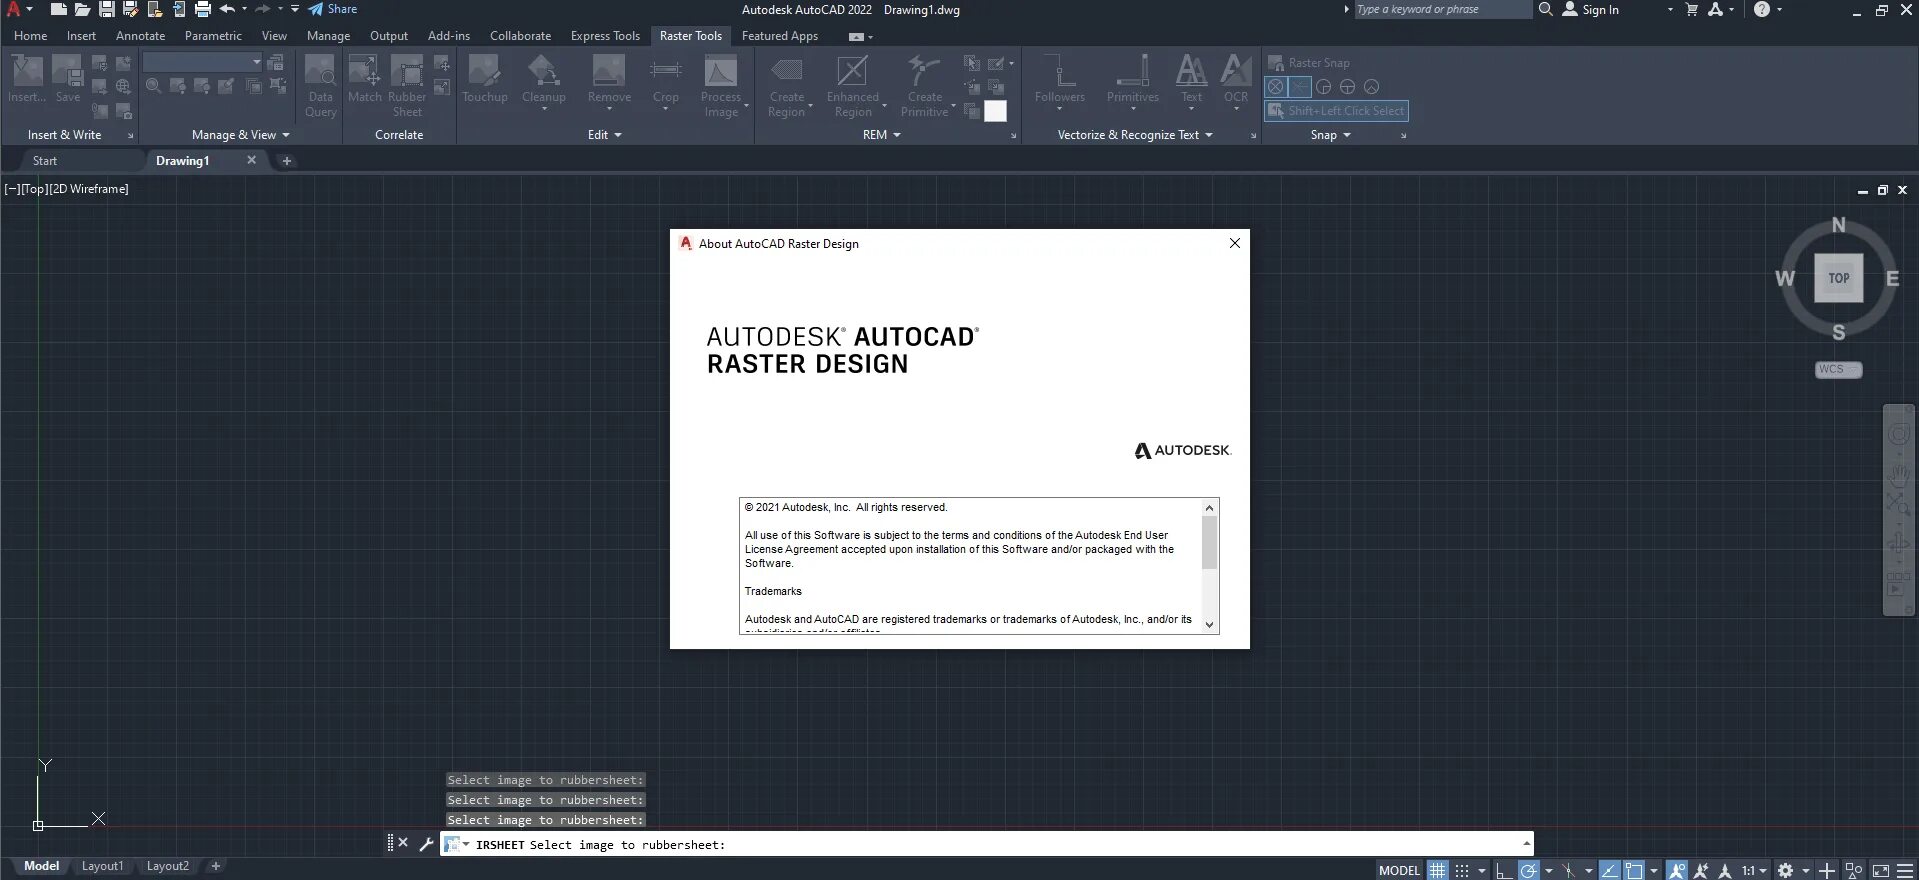Click the Enhanced Region tool
Viewport: 1919px width, 880px height.
(x=853, y=86)
